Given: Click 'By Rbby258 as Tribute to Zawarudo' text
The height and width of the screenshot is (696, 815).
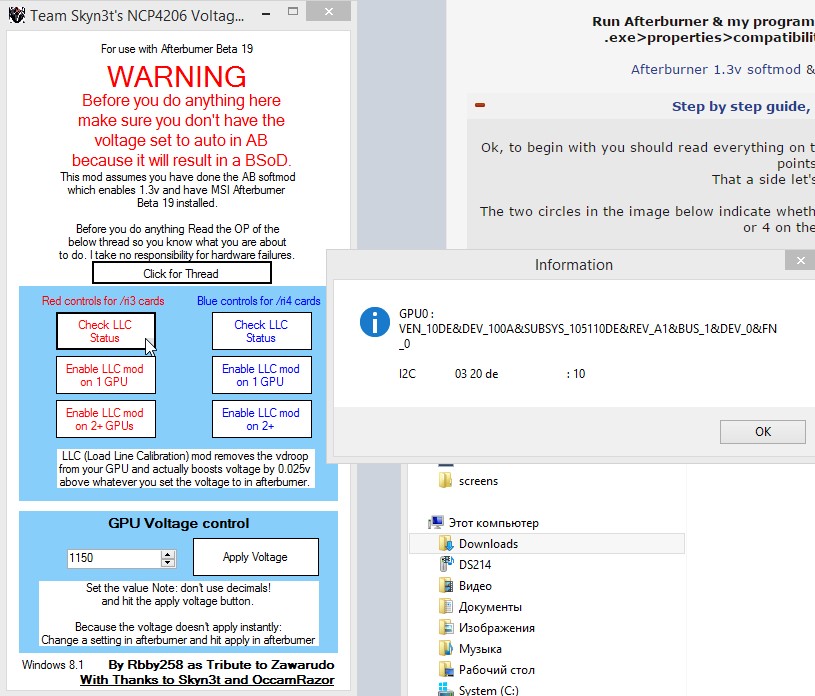Looking at the screenshot, I should point(221,665).
